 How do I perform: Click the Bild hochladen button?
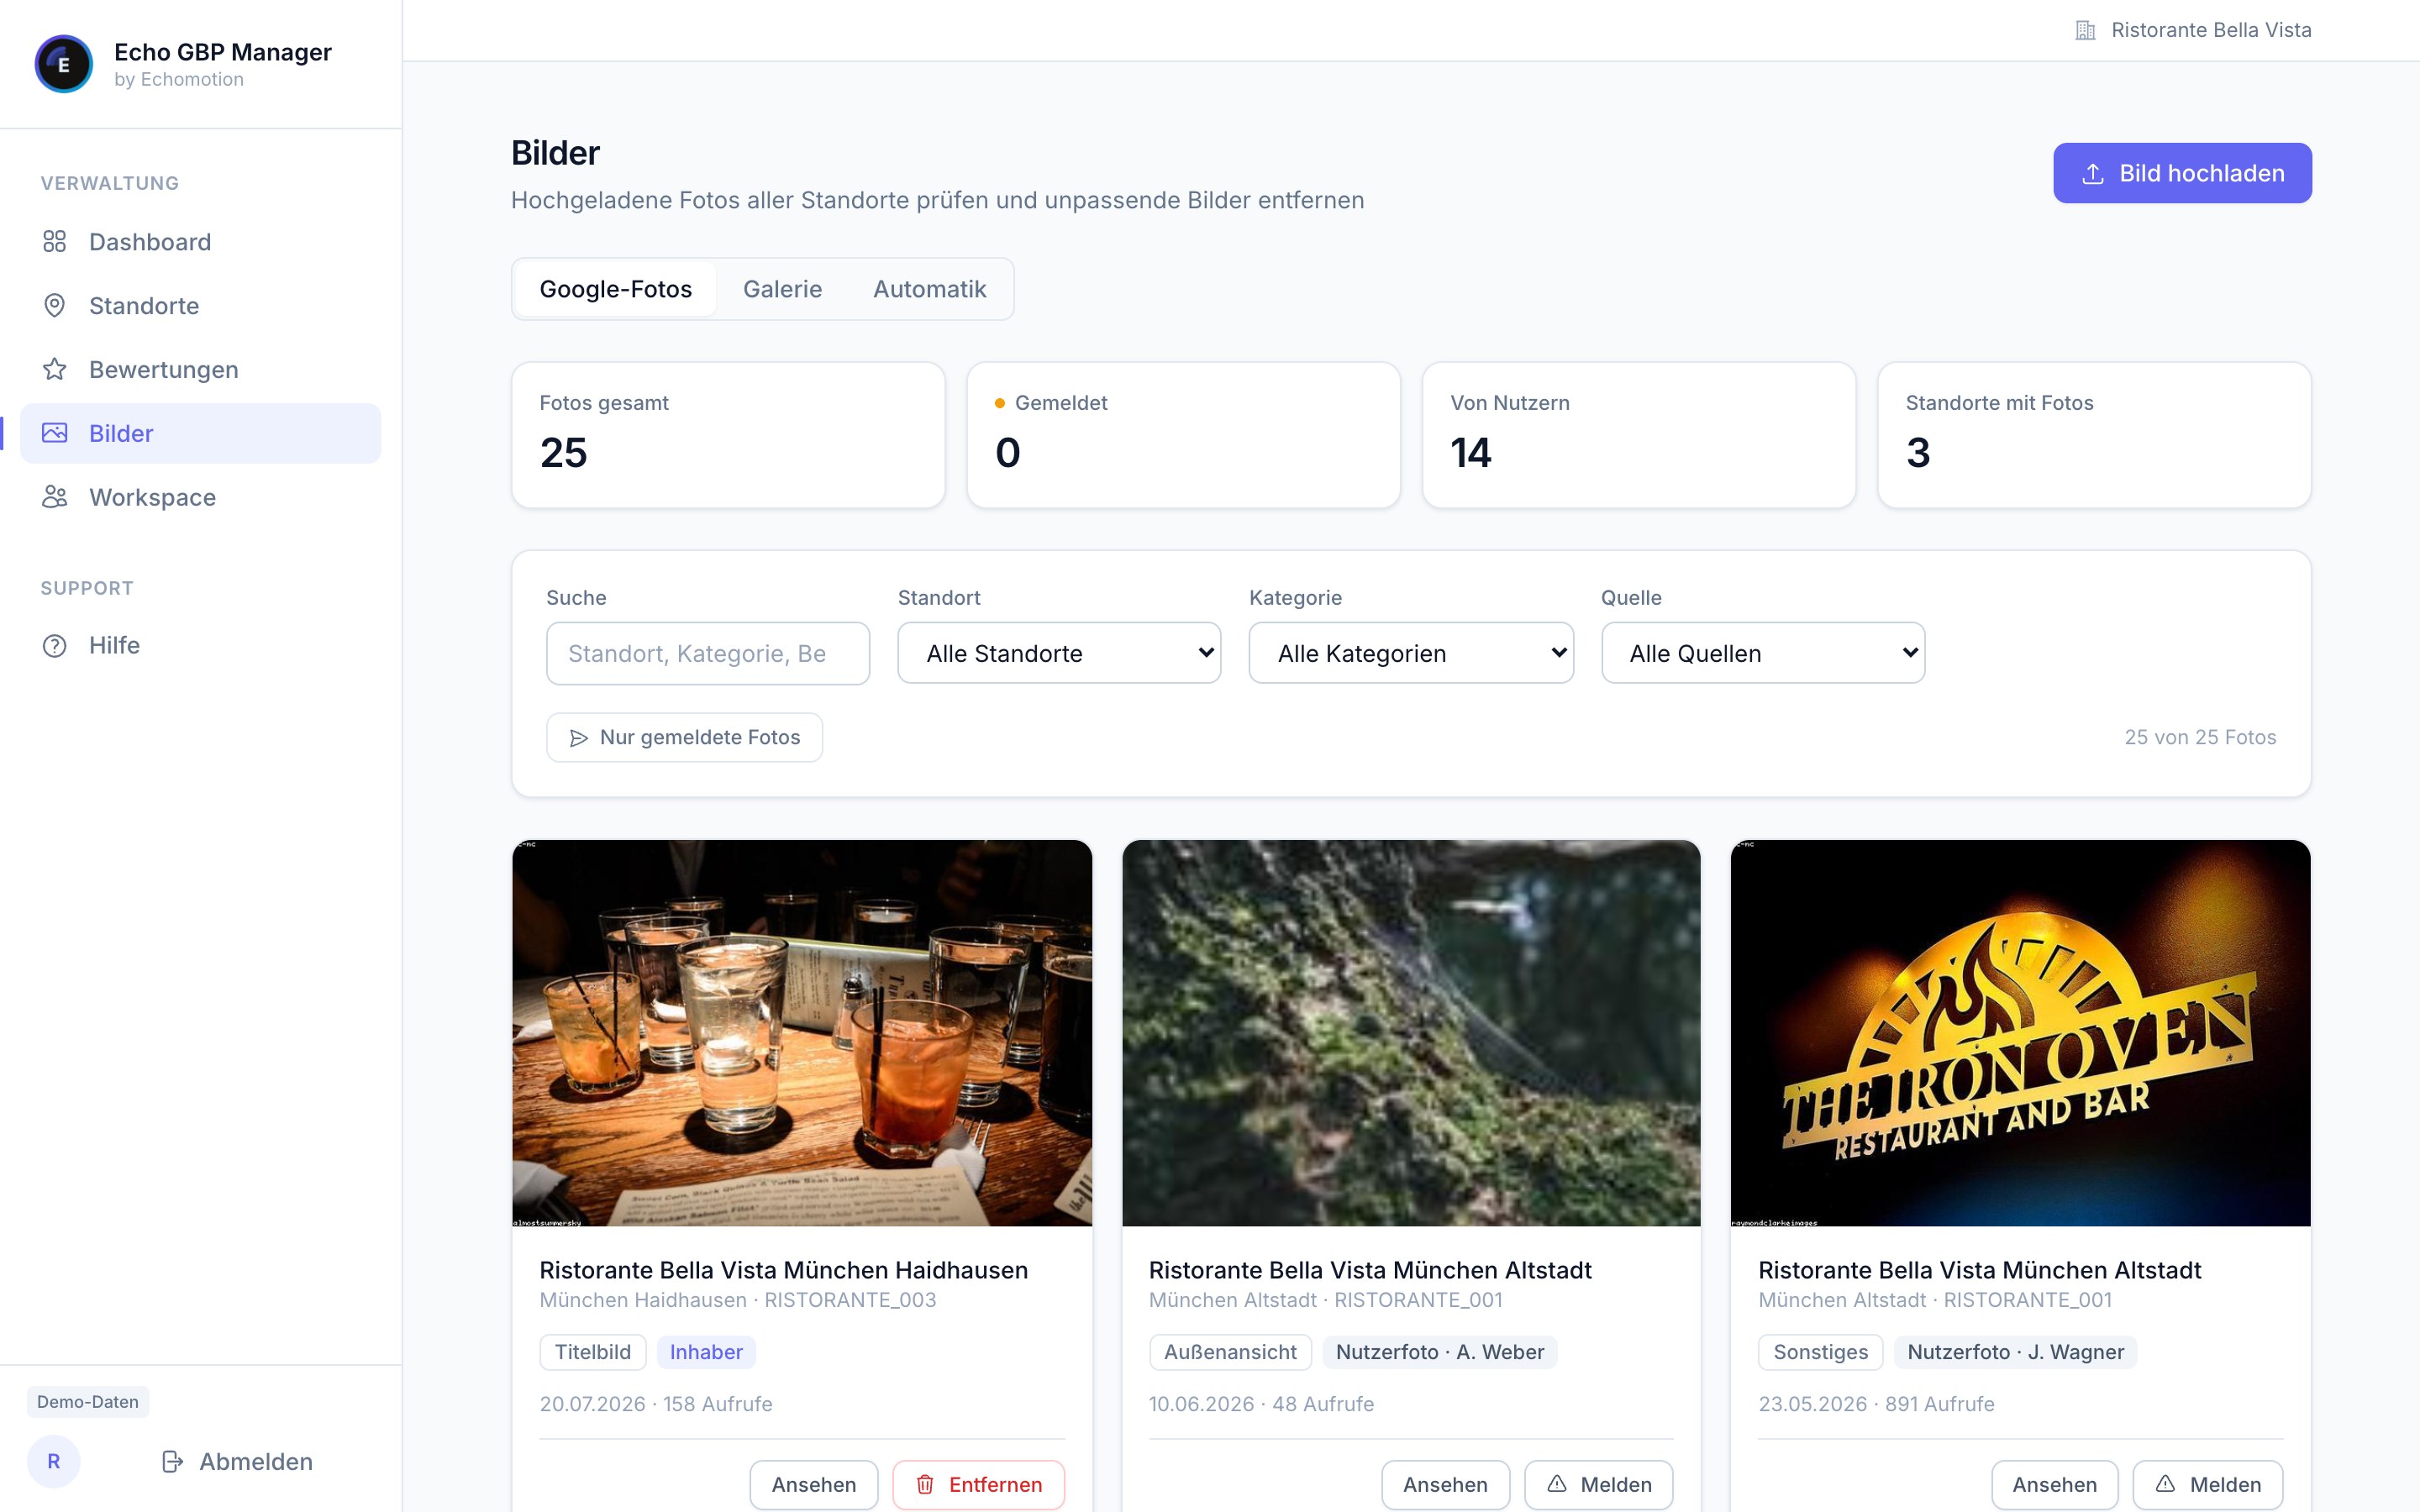(x=2182, y=174)
